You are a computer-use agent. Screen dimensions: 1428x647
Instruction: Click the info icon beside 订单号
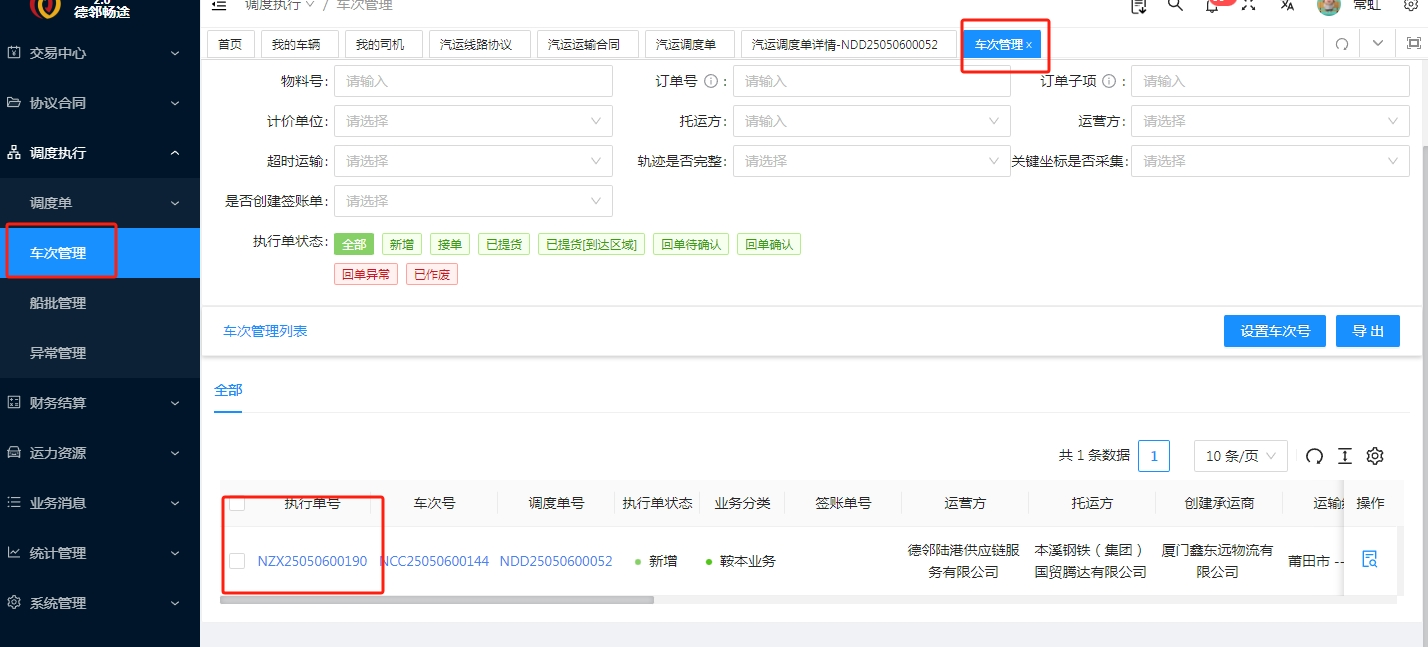tap(711, 81)
